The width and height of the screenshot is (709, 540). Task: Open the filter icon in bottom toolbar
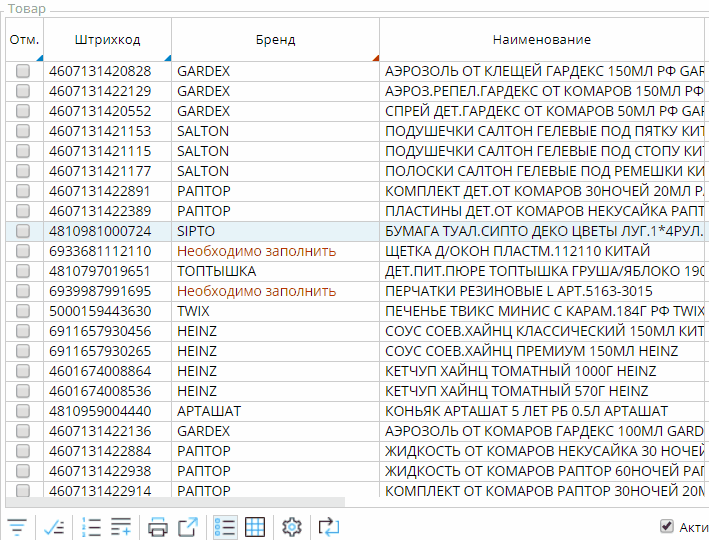pyautogui.click(x=17, y=527)
